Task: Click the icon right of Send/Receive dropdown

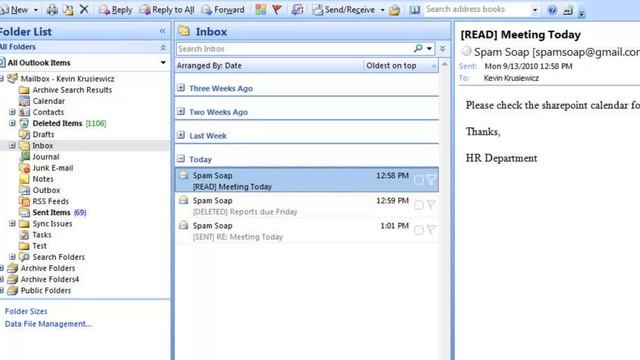Action: (x=394, y=10)
